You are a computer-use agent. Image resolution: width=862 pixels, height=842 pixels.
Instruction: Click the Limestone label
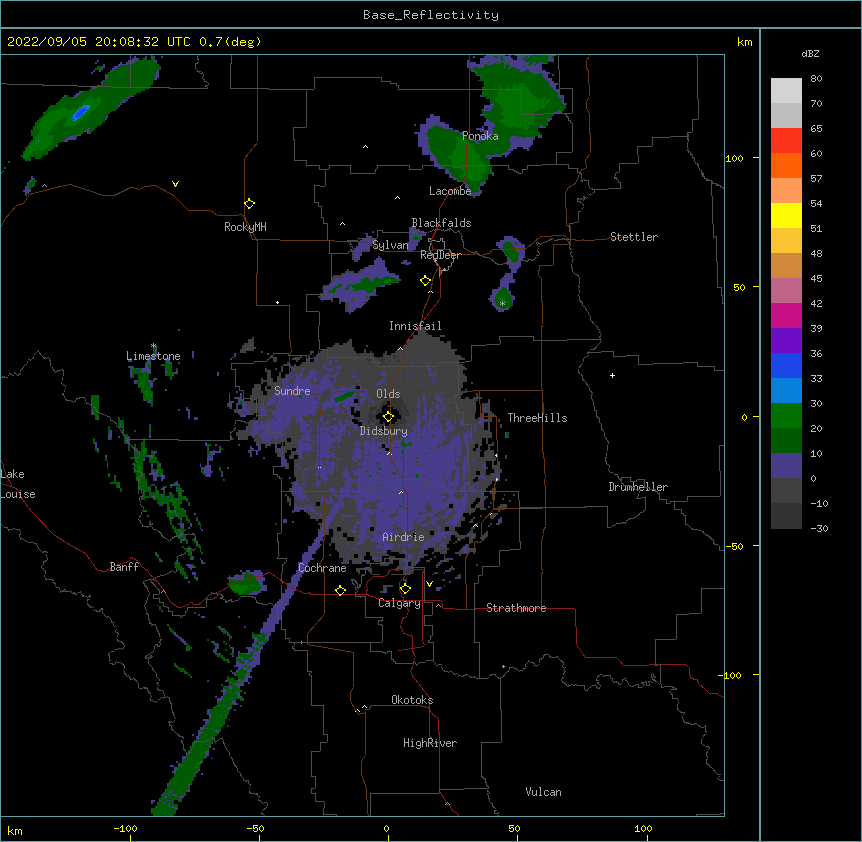coord(153,356)
